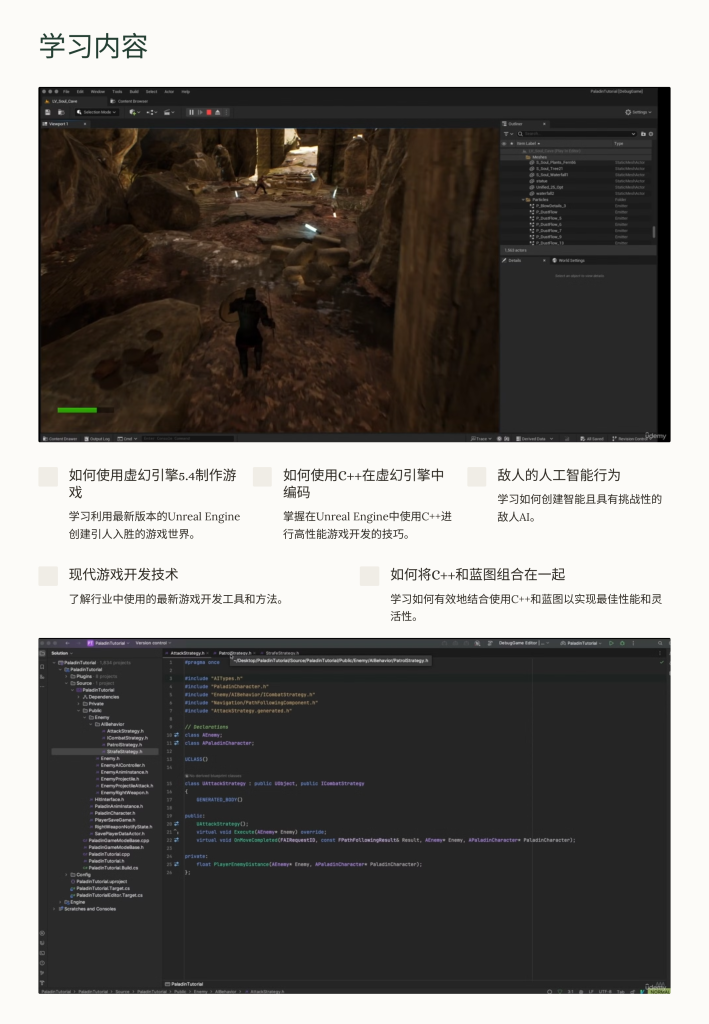Select S_Soul_Waterfall1 in the Outliner

pos(552,175)
